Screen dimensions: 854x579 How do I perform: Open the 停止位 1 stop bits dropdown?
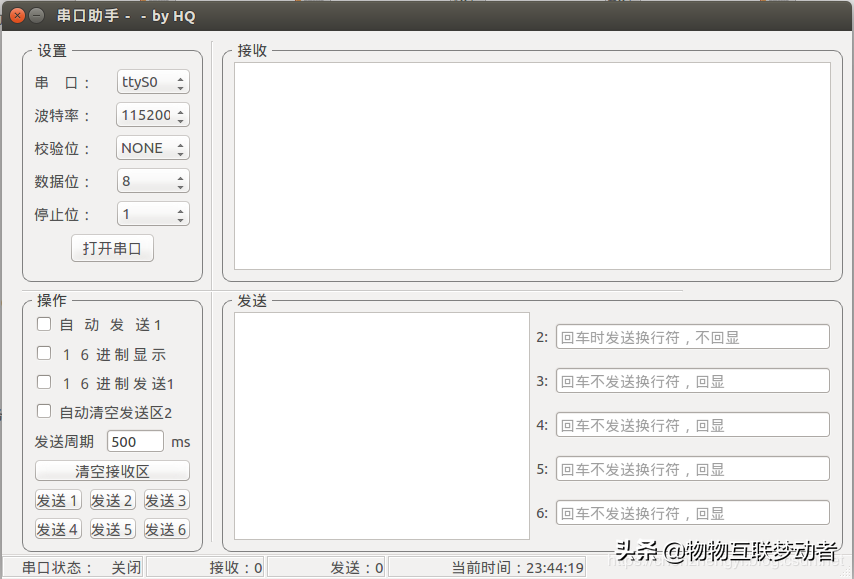(x=153, y=214)
